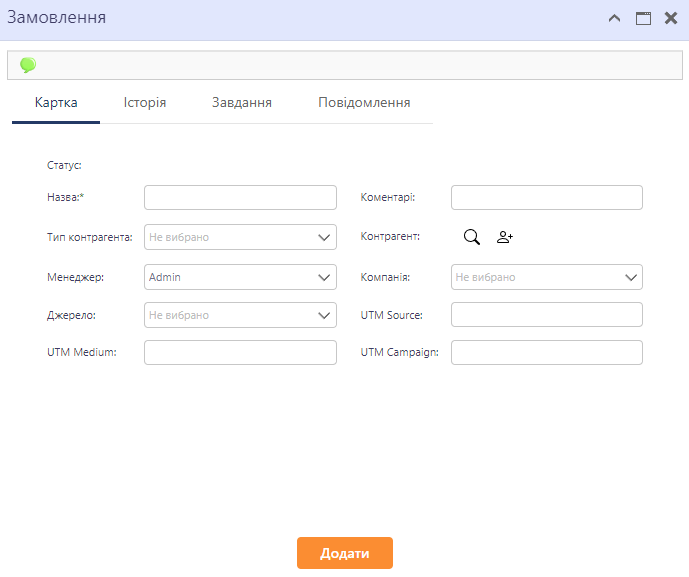Click the add new contractor icon
This screenshot has height=577, width=689.
point(505,237)
